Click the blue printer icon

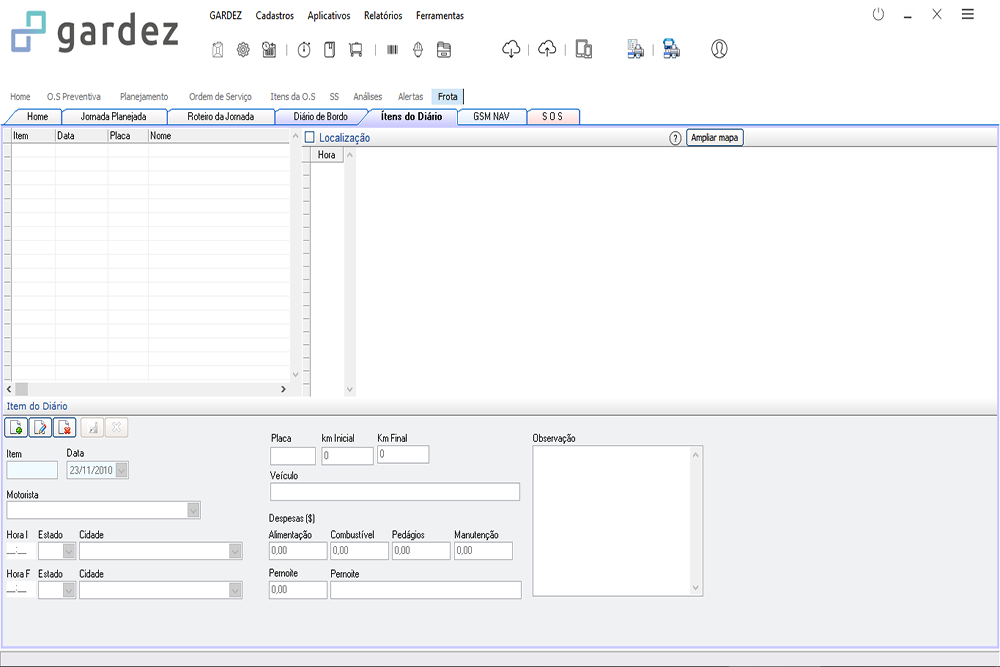click(x=671, y=49)
